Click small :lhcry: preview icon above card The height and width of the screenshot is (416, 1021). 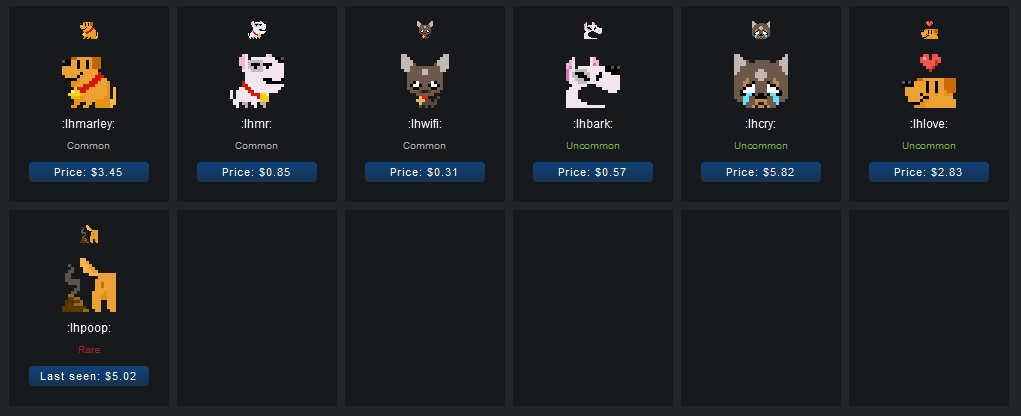pos(761,30)
